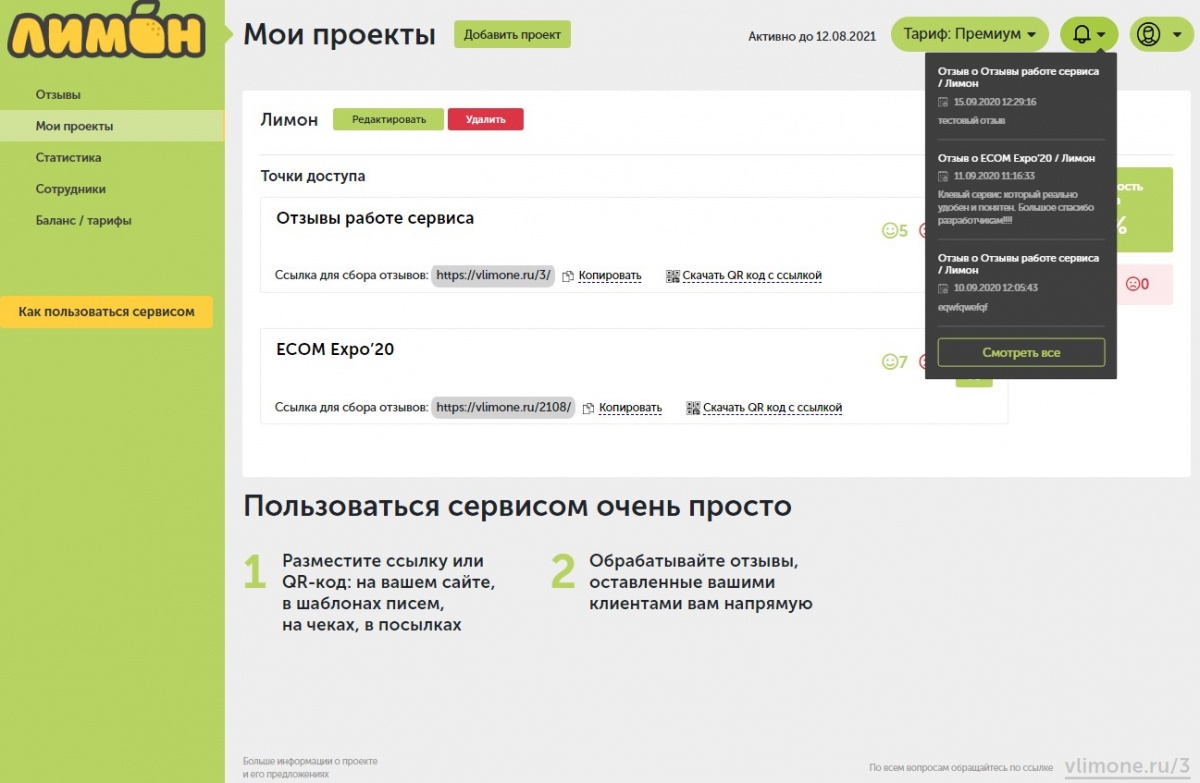Screen dimensions: 1200x783
Task: Click Лимон project name heading
Action: coord(289,120)
